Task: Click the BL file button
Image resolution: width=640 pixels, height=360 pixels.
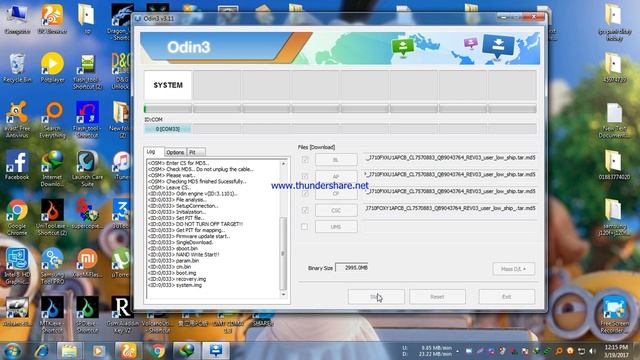Action: coord(336,160)
